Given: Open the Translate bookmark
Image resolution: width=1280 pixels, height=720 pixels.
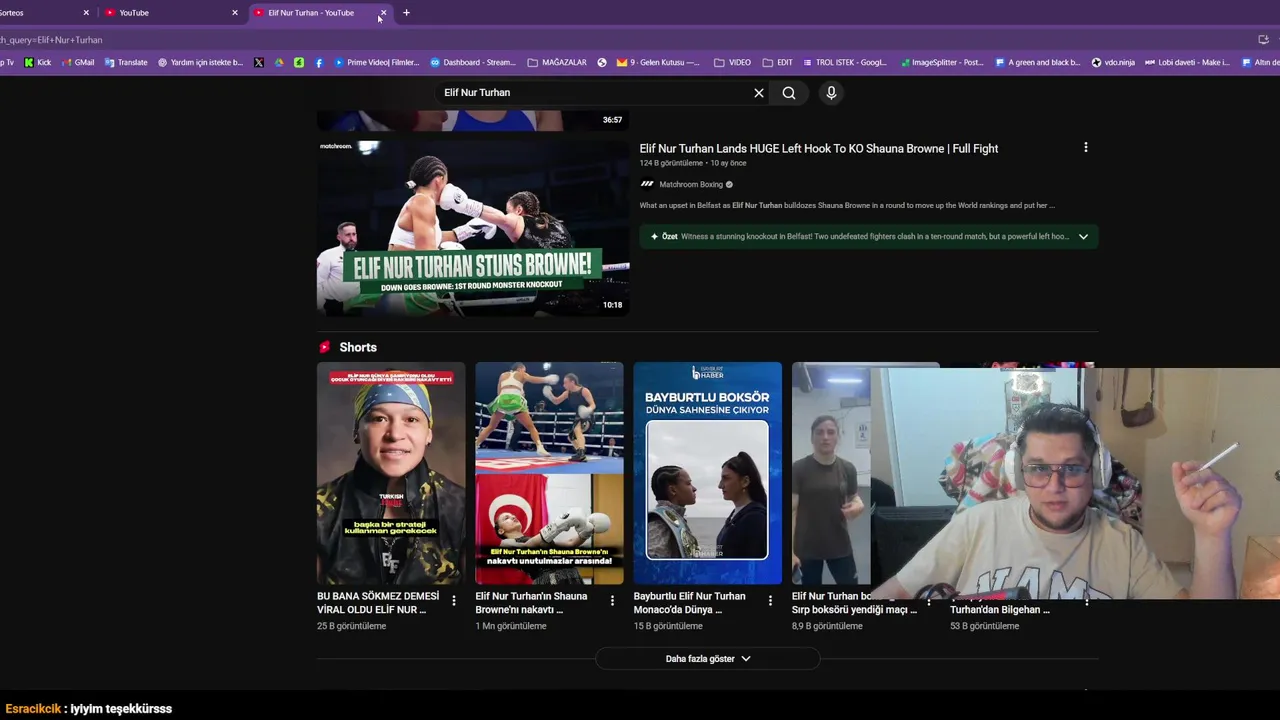Looking at the screenshot, I should pyautogui.click(x=126, y=62).
